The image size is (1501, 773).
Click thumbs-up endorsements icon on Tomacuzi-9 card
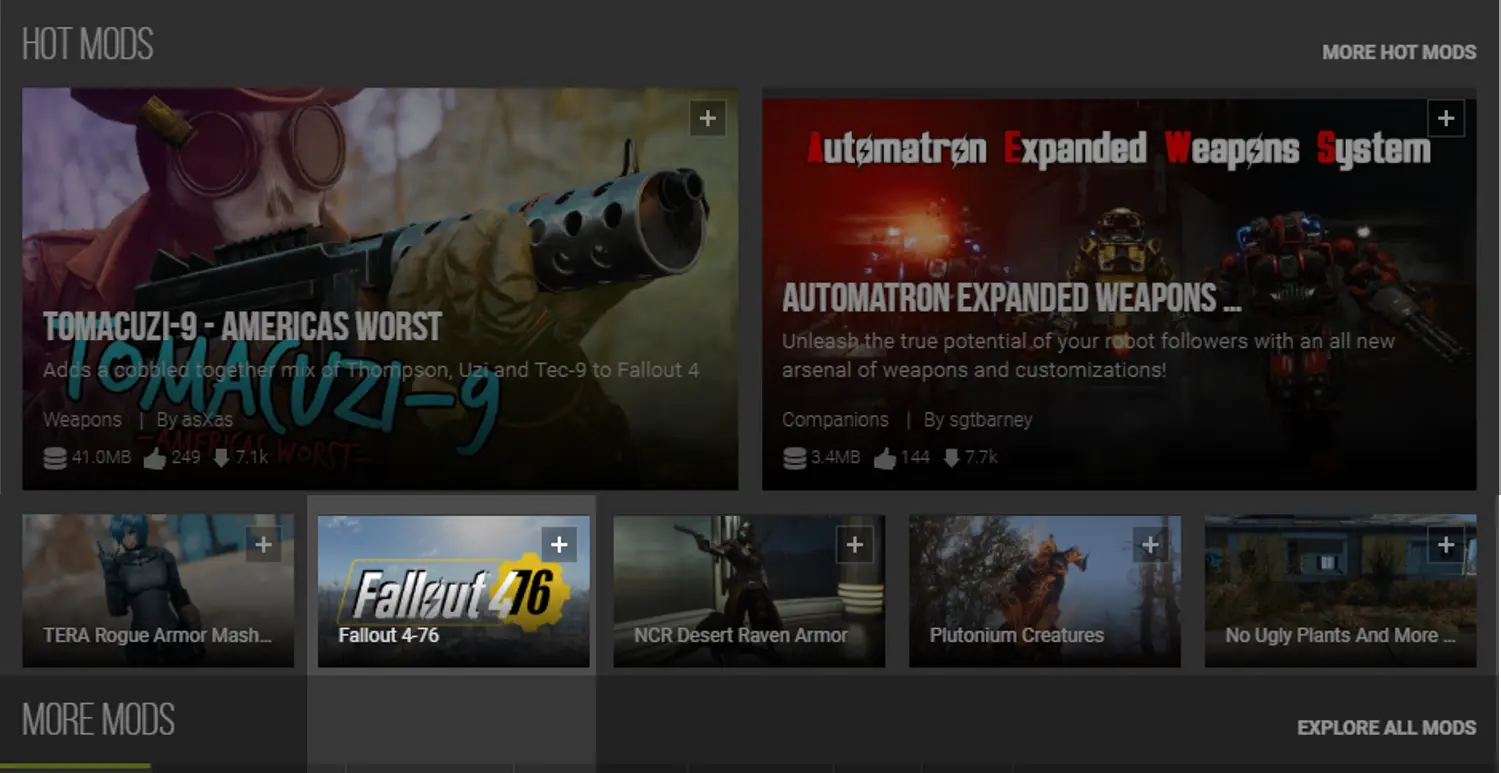(x=155, y=459)
